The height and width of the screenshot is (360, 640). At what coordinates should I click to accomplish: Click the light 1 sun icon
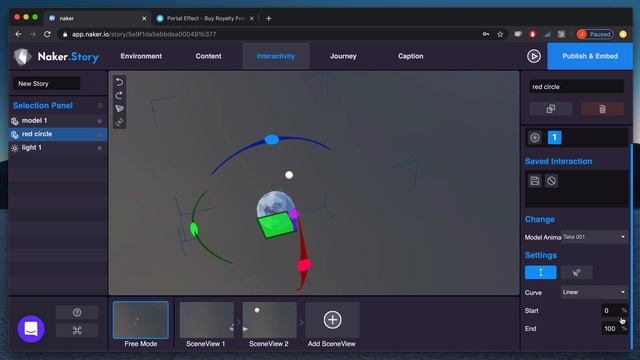tap(15, 148)
